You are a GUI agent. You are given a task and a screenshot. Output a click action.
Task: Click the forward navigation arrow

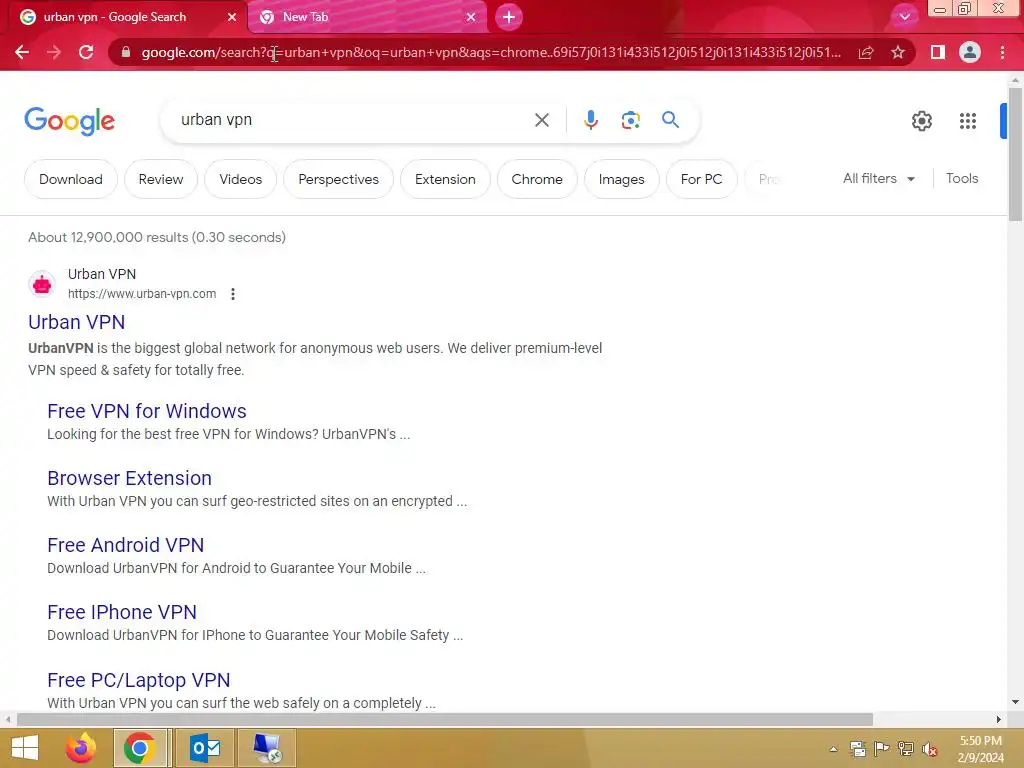click(x=54, y=52)
